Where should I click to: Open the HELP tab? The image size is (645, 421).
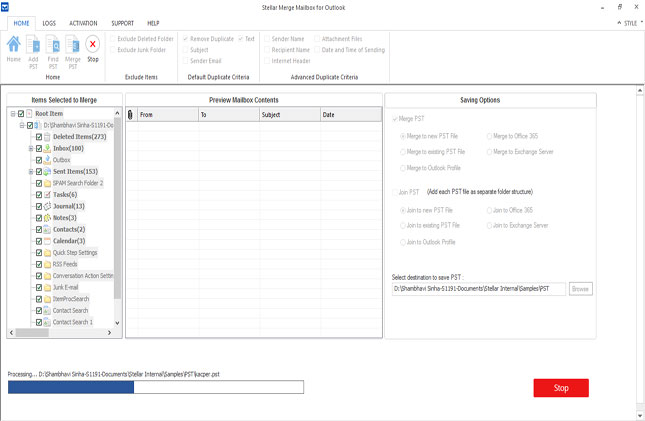153,23
